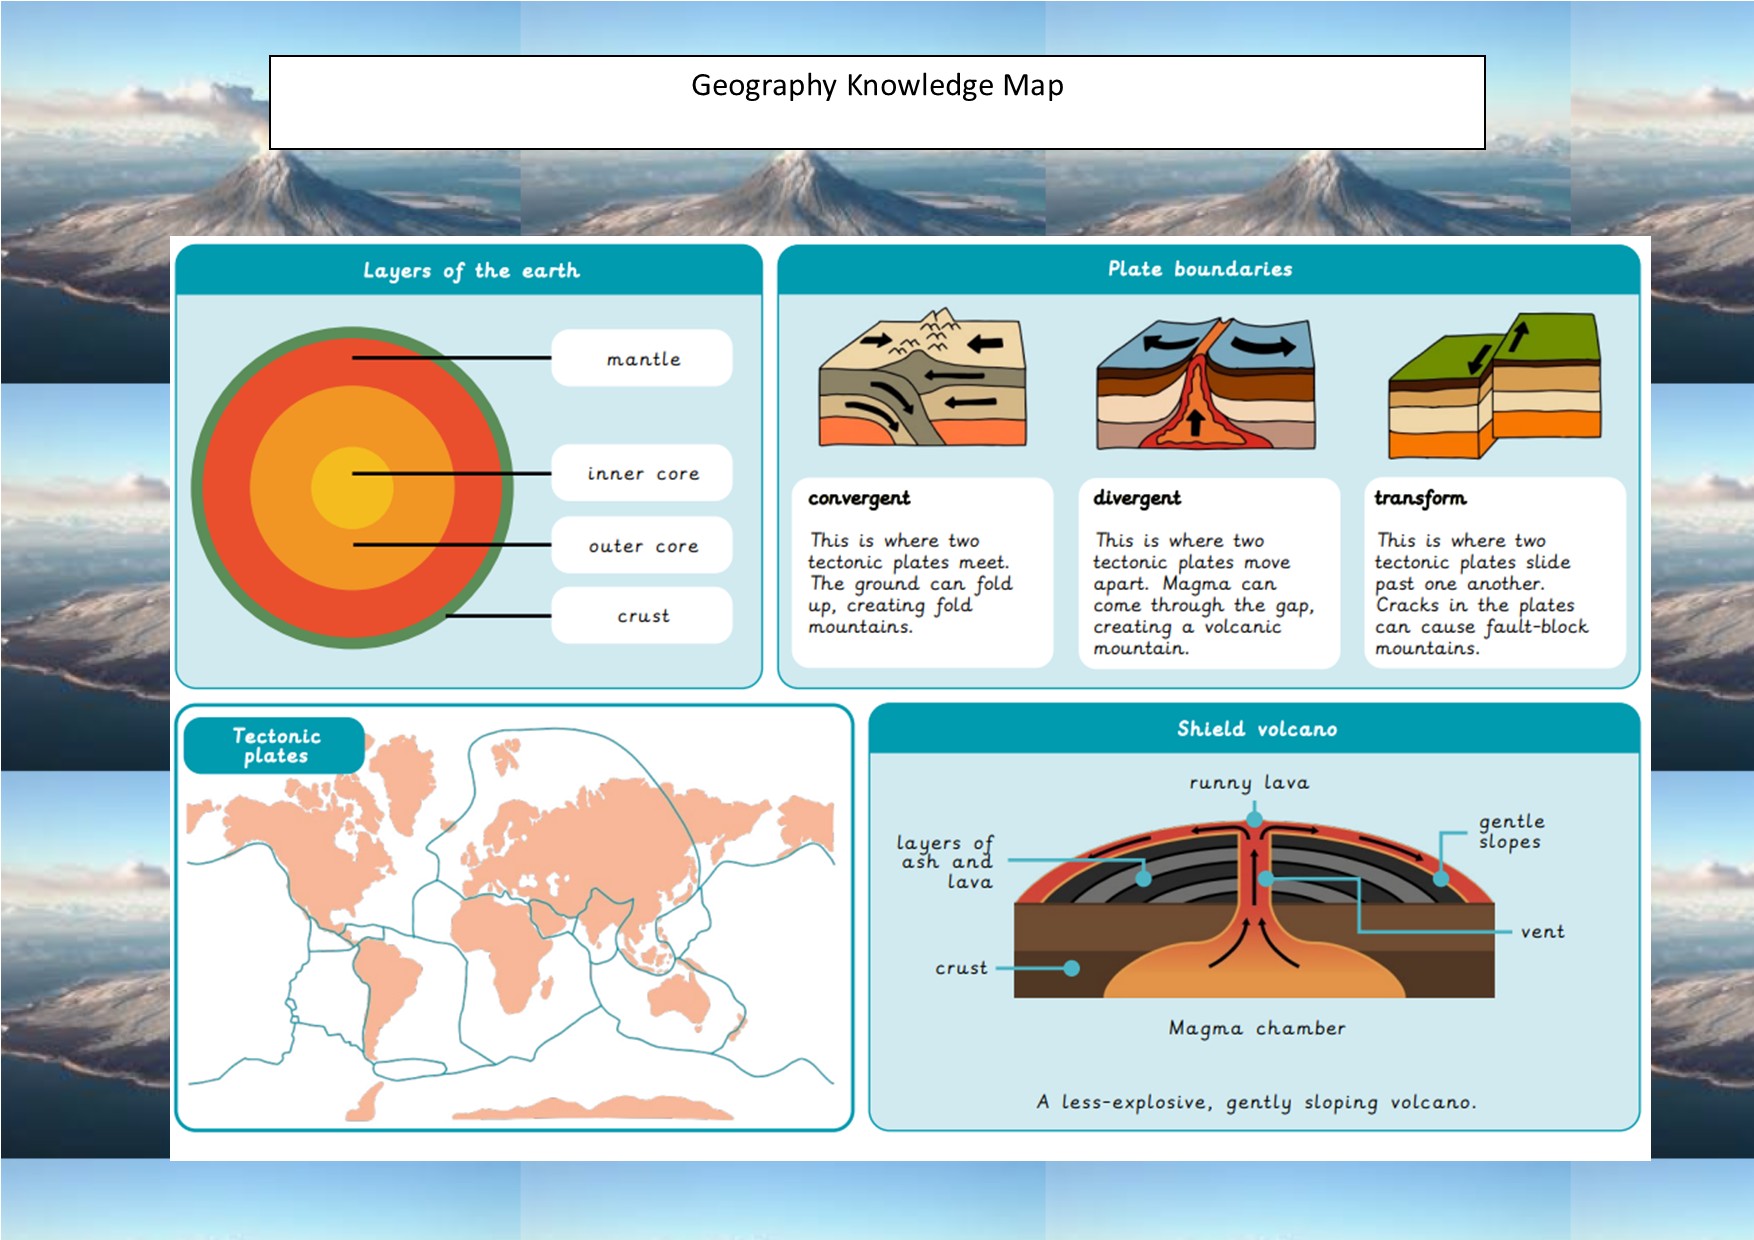The image size is (1754, 1240).
Task: Click the convergent plate boundary diagram
Action: (922, 378)
